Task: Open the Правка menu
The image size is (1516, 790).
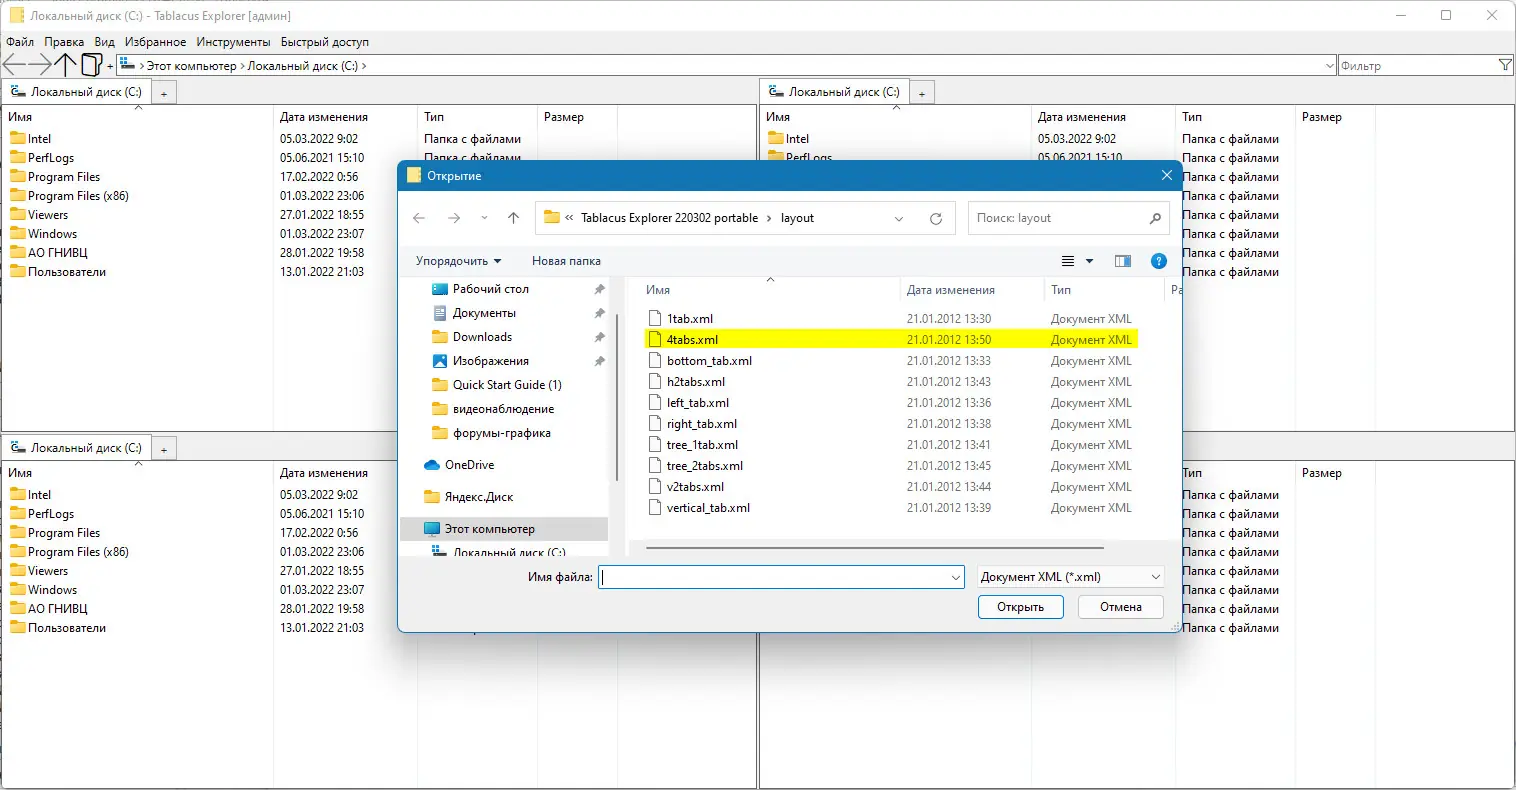Action: click(64, 42)
